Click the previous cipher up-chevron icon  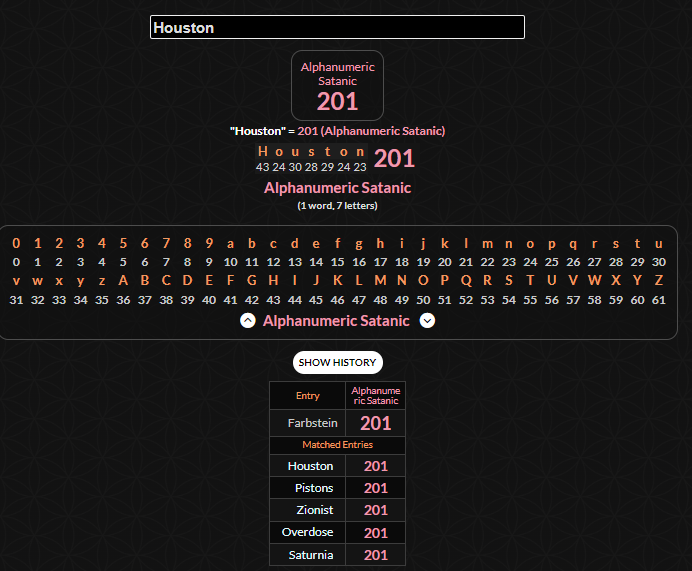[x=248, y=320]
